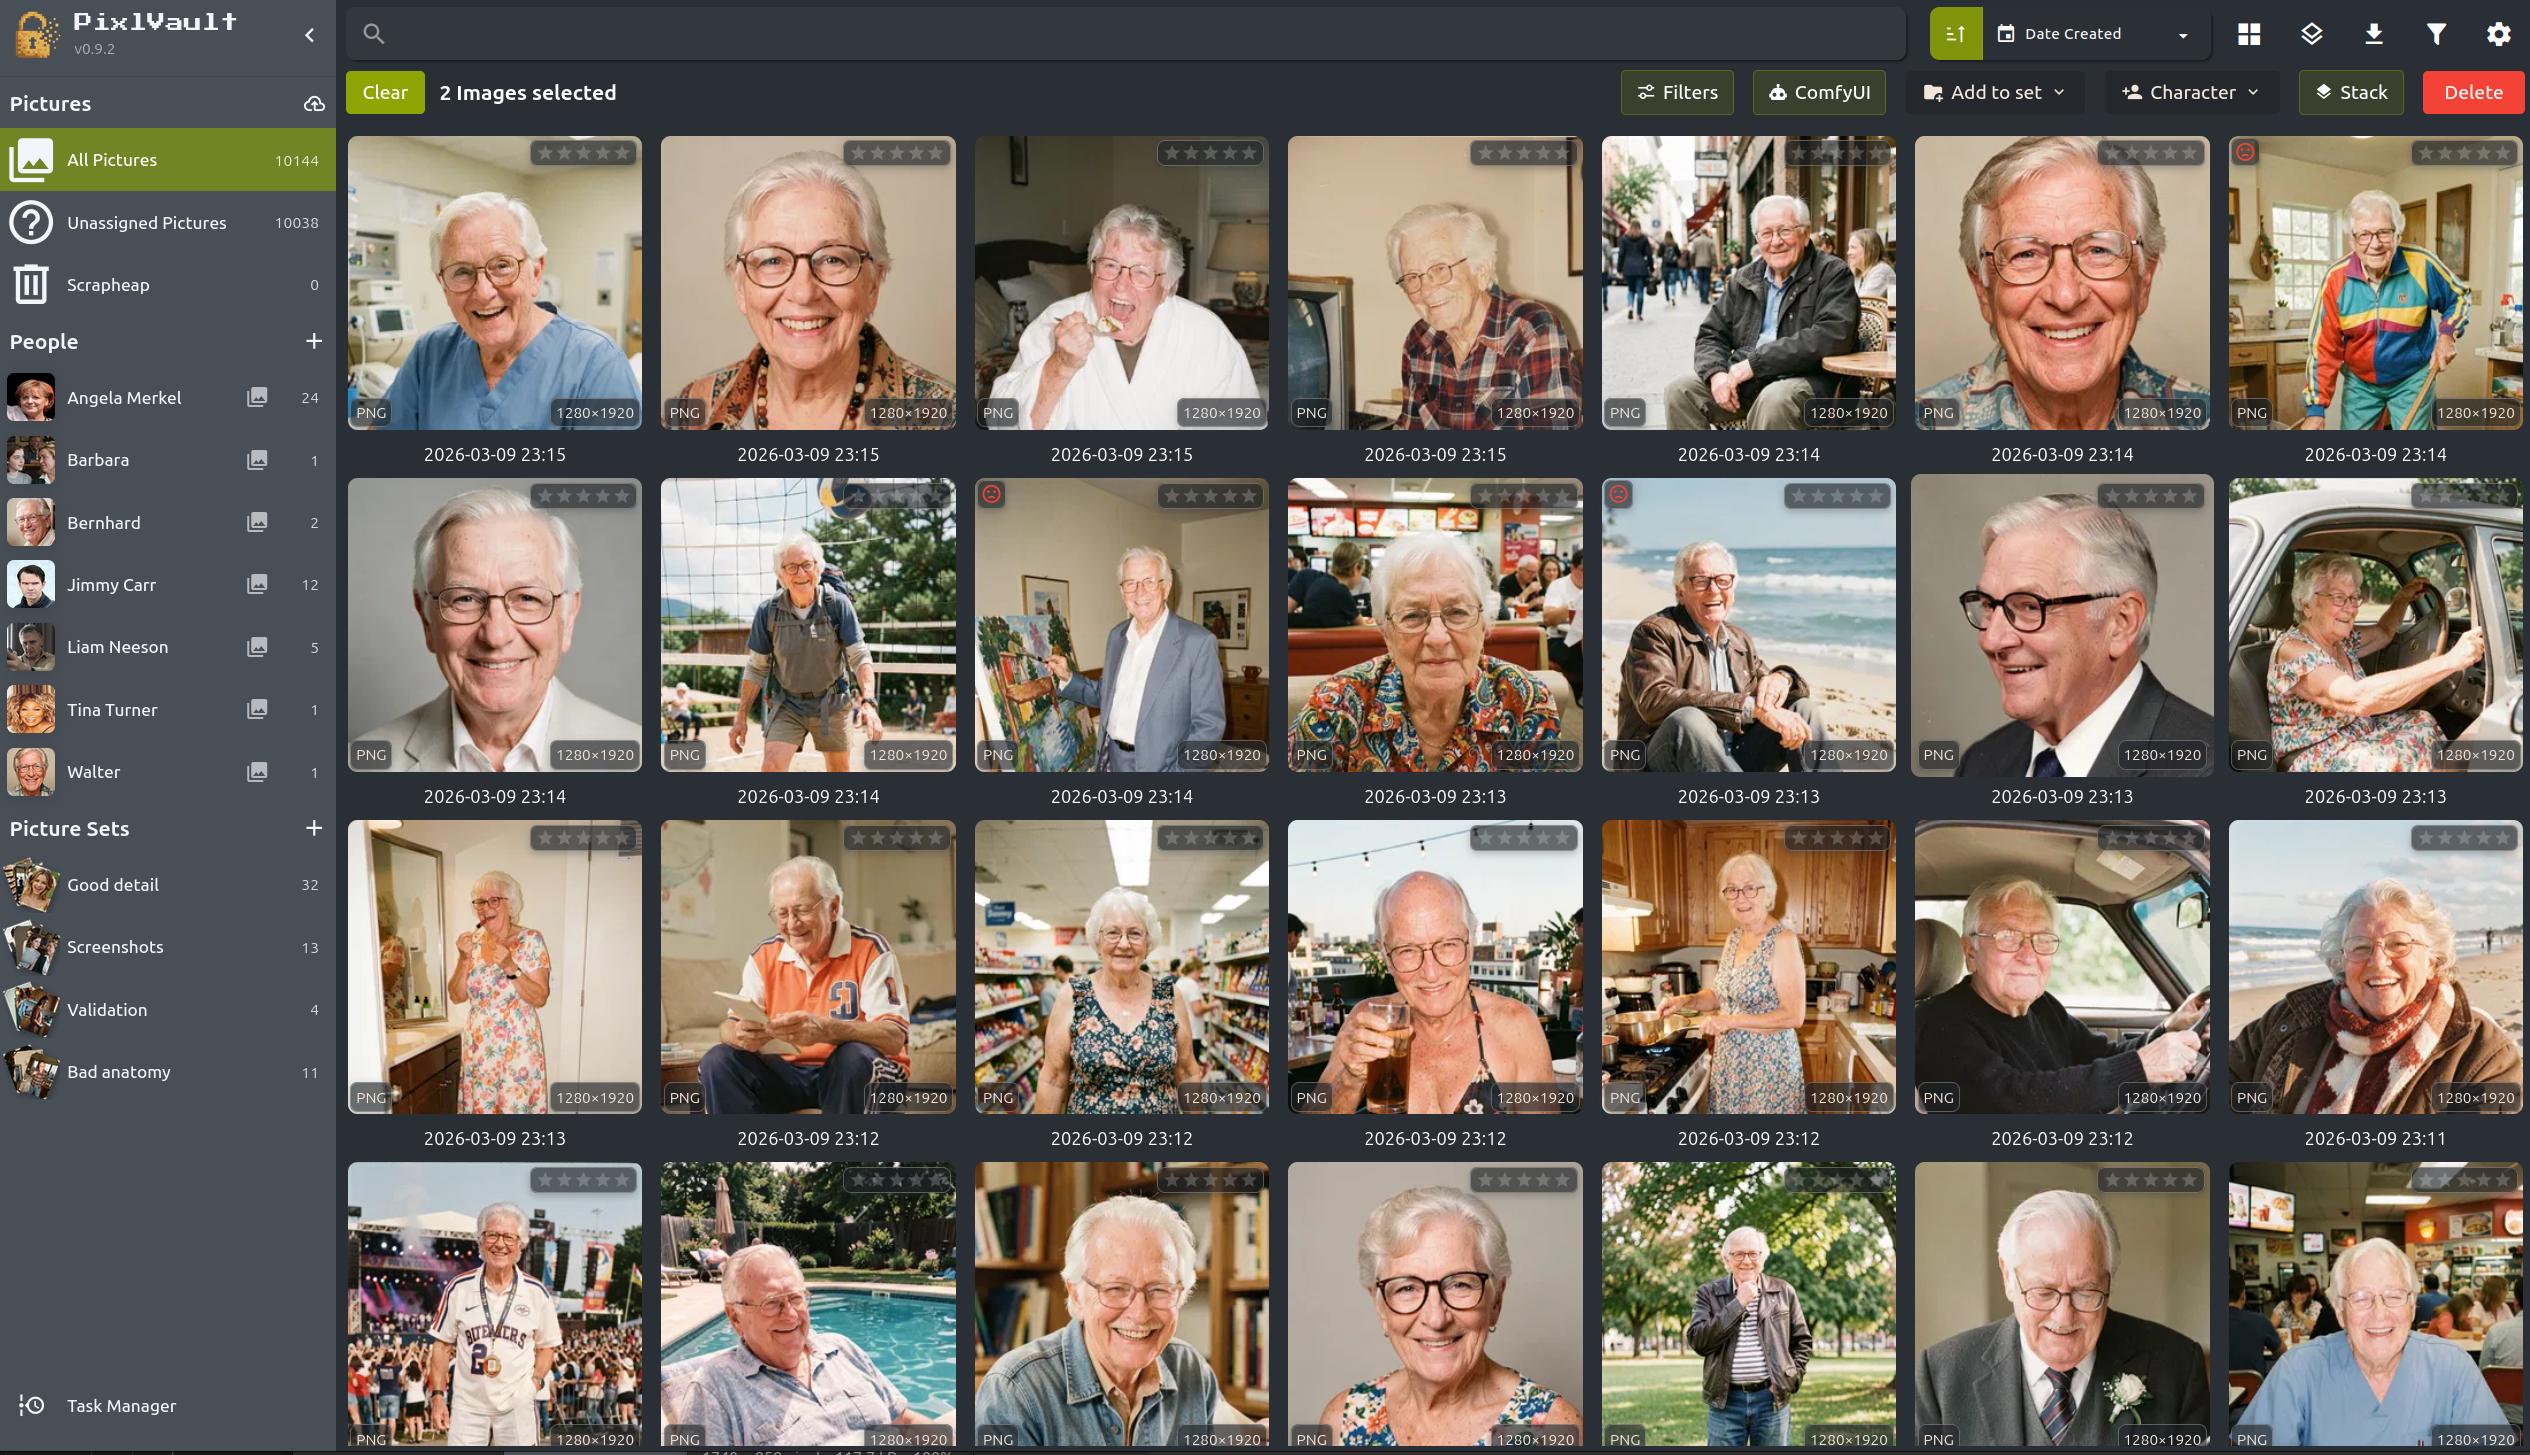Click the cloud upload icon beside Pictures

click(x=314, y=104)
